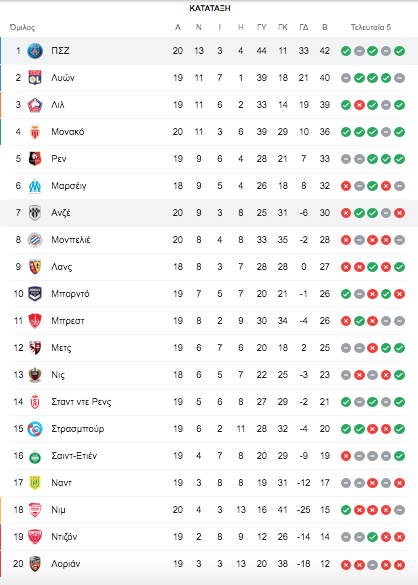The height and width of the screenshot is (585, 418).
Task: Click the Τελευταία 5 column header
Action: tap(371, 27)
